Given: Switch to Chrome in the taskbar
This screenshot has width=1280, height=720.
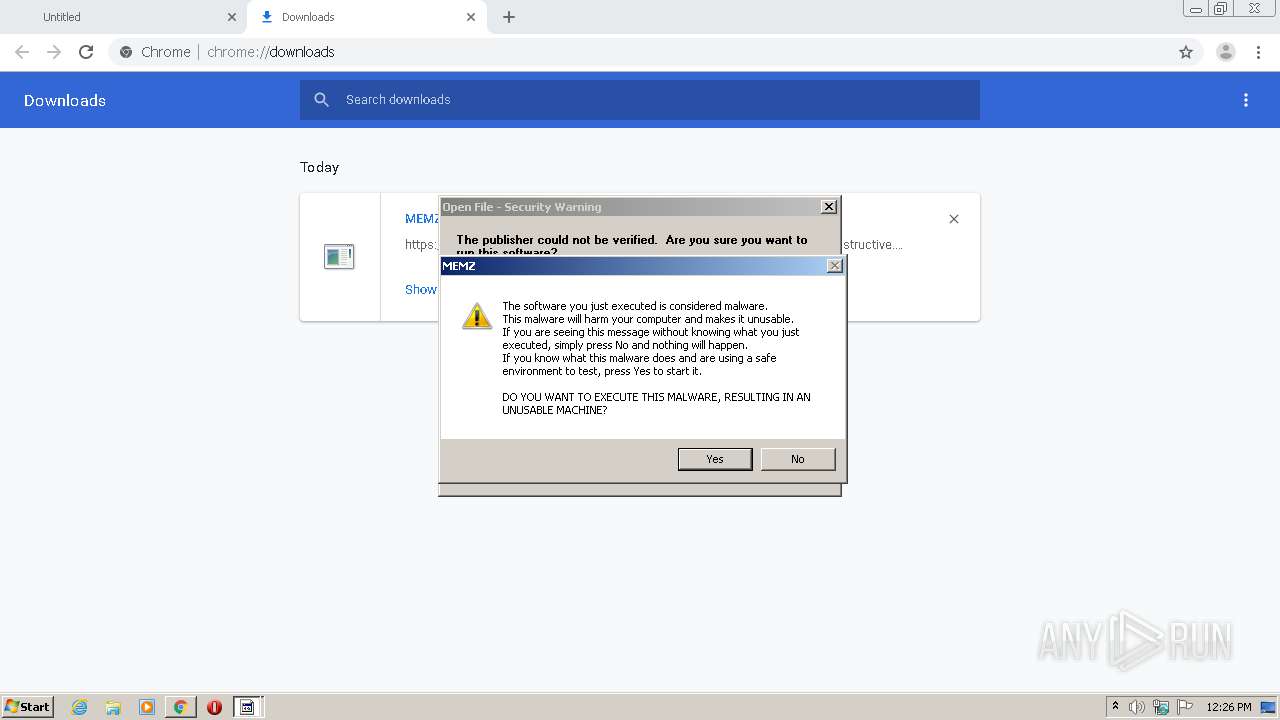Looking at the screenshot, I should tap(181, 707).
